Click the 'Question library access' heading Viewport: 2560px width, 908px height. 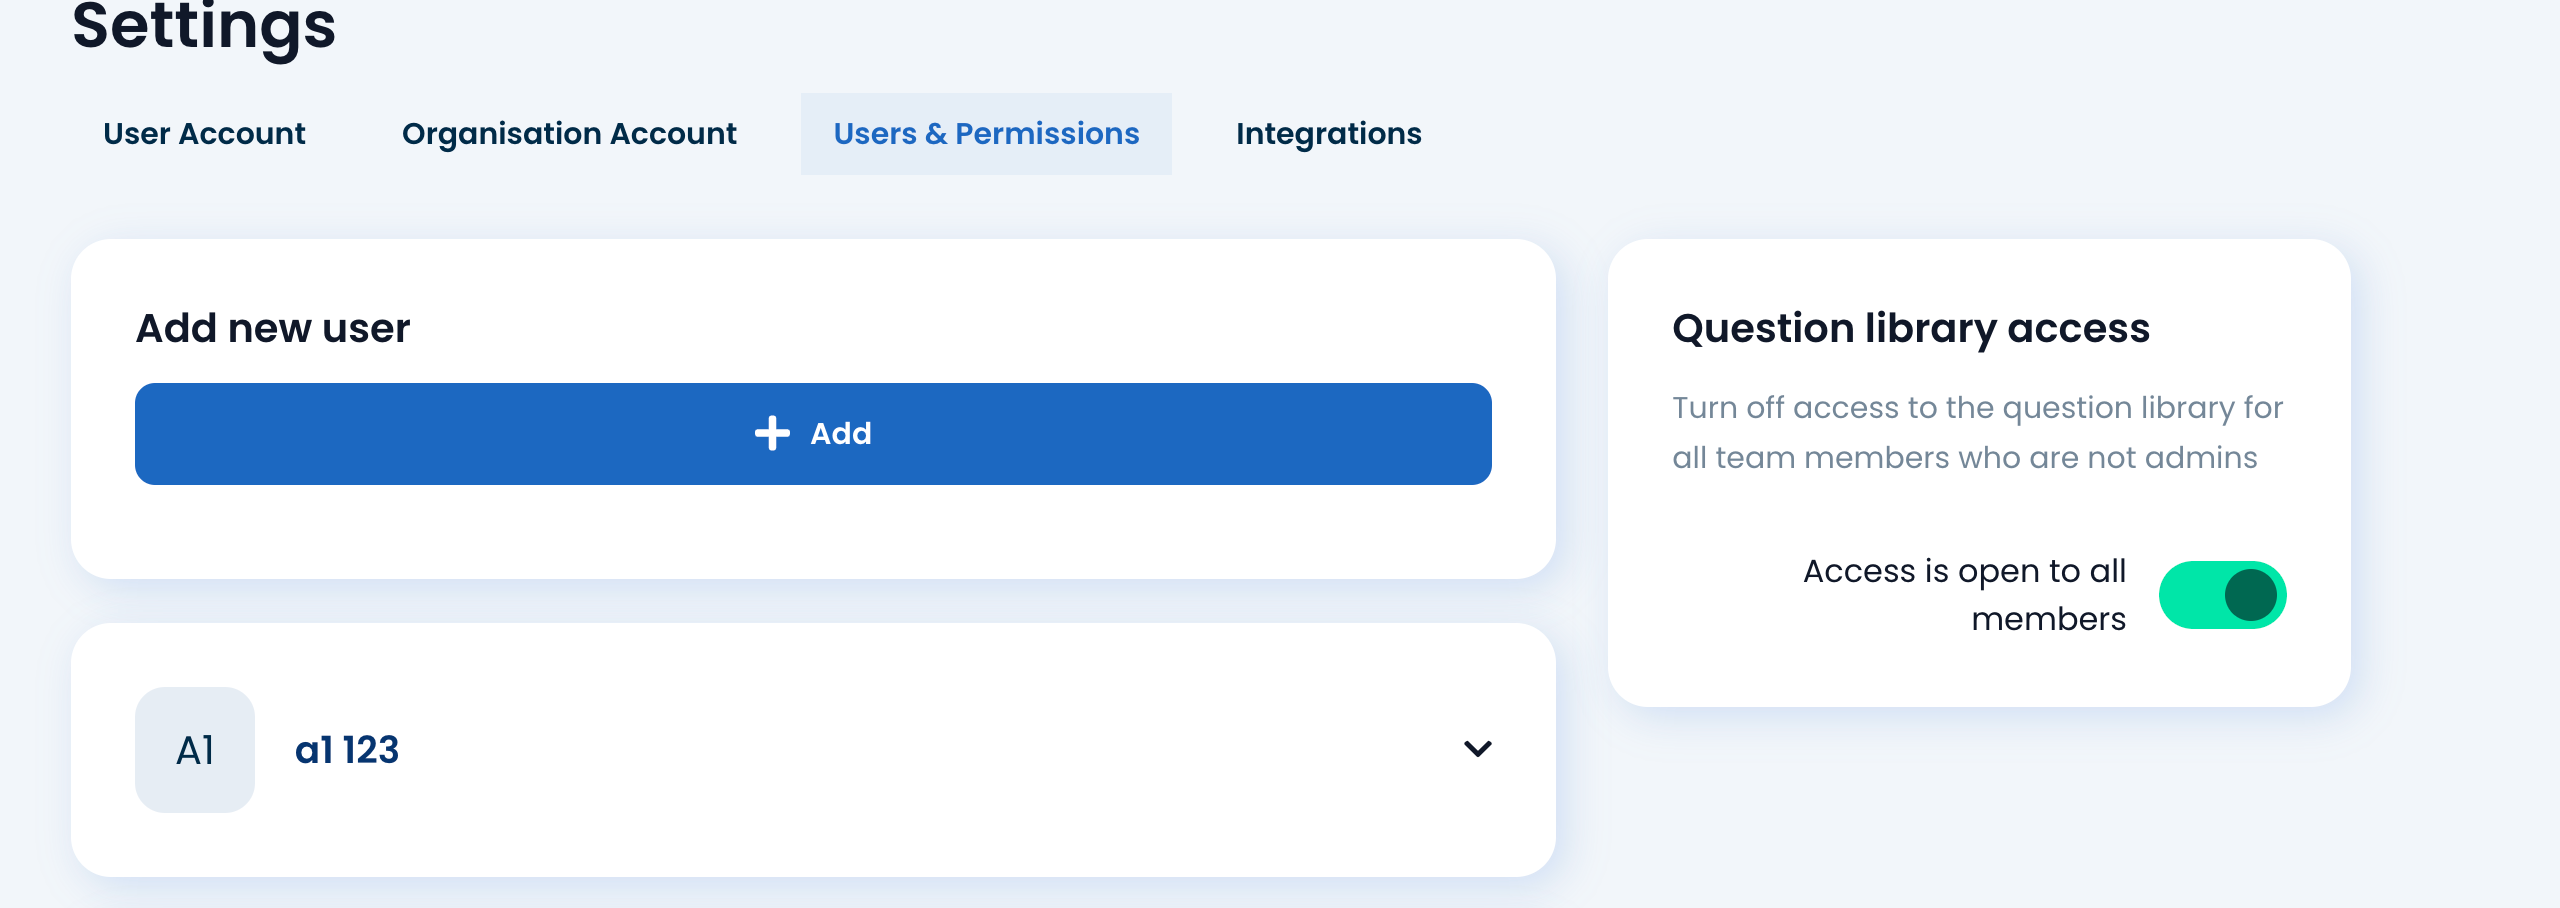coord(1911,328)
